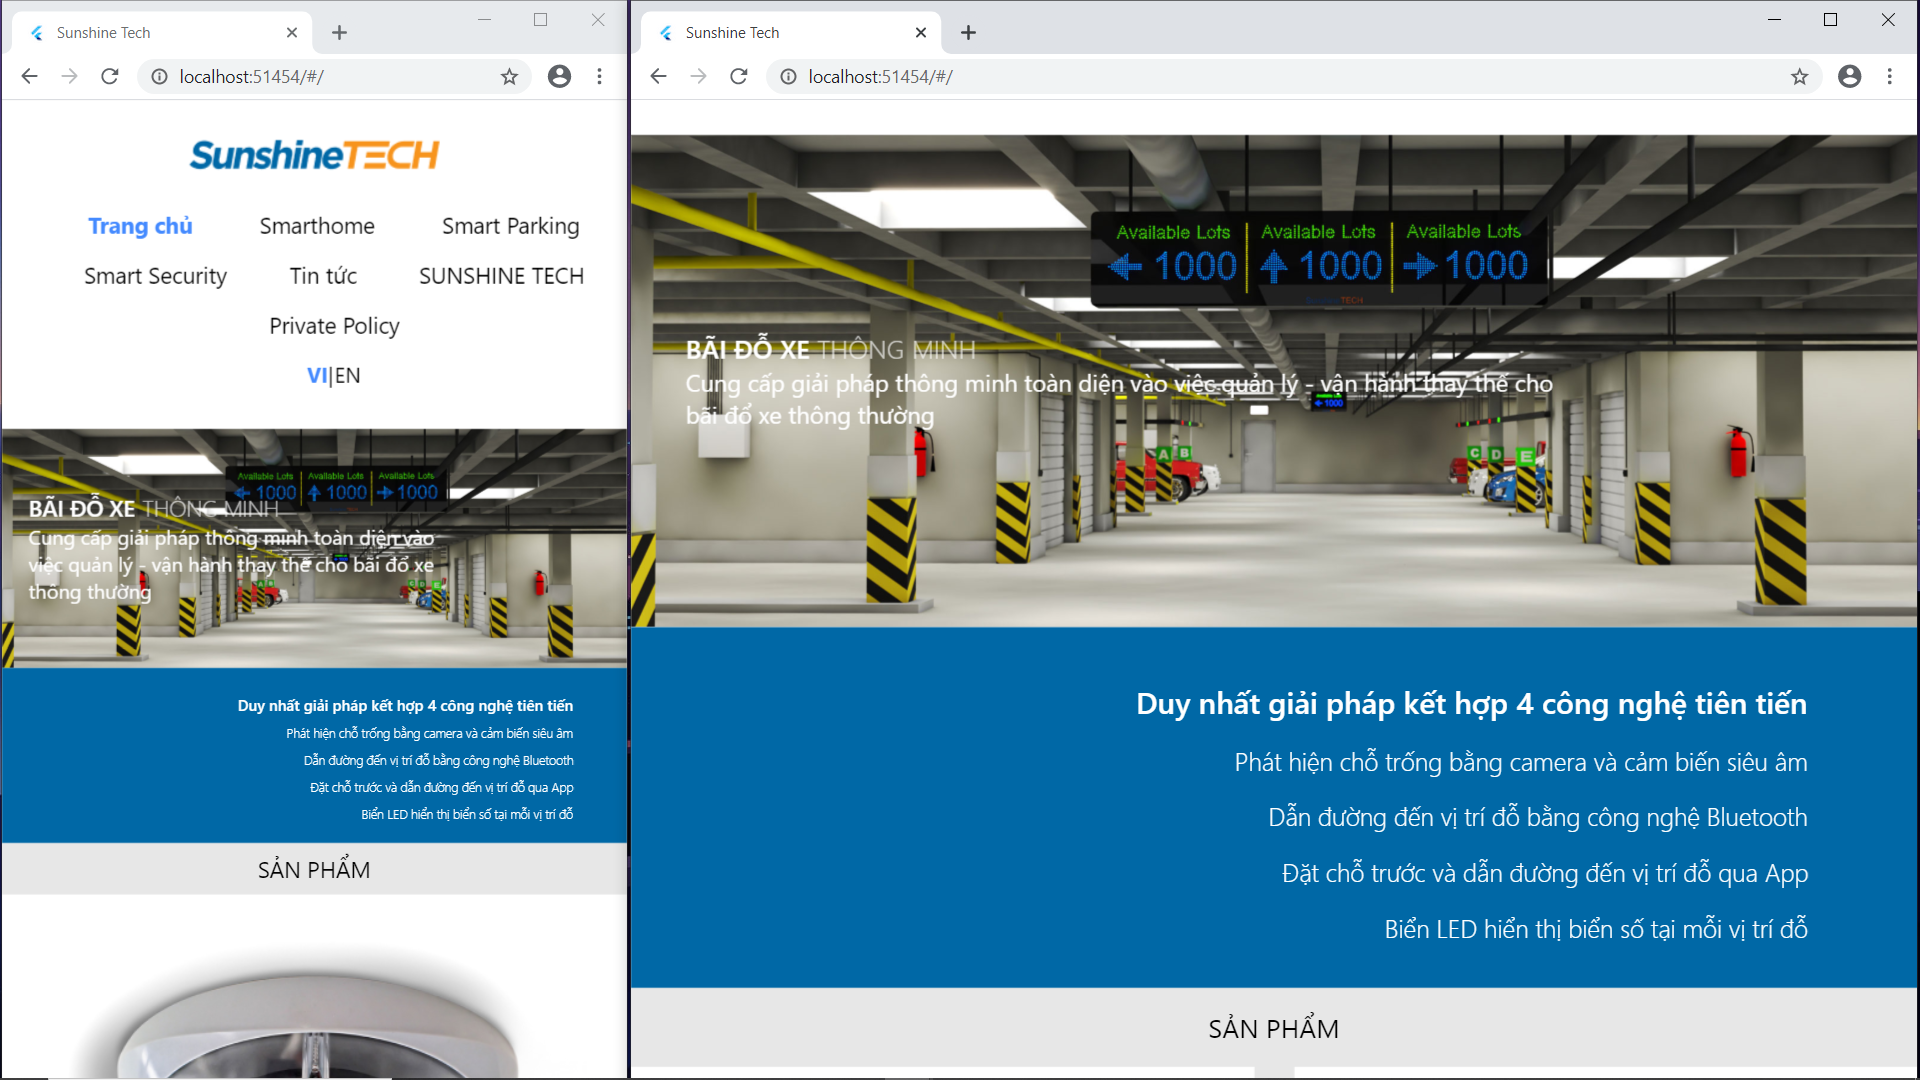Open Smart Parking menu item

point(510,226)
